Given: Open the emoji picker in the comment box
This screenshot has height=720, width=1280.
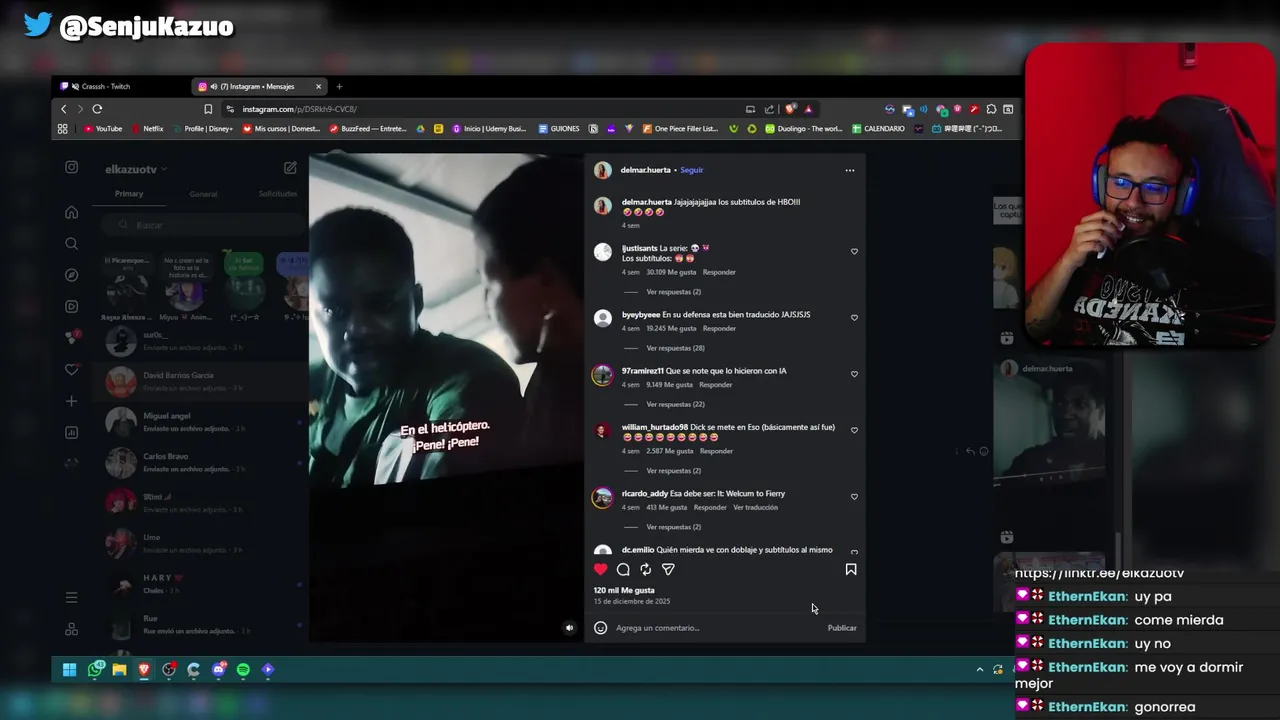Looking at the screenshot, I should [x=600, y=628].
